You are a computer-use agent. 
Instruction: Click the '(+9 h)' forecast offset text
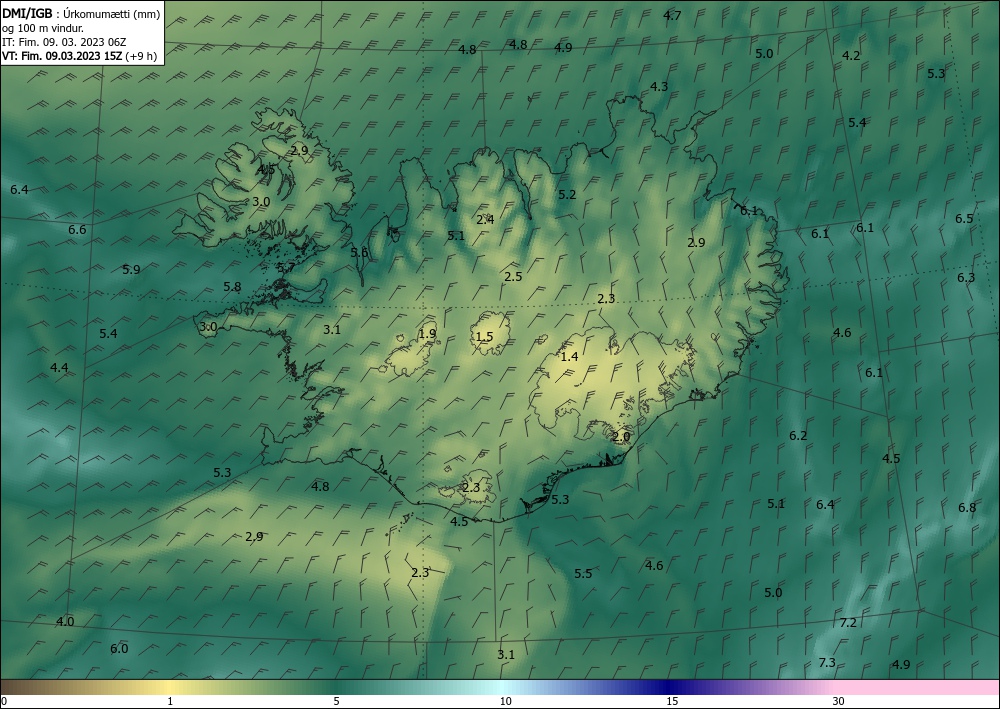coord(141,56)
